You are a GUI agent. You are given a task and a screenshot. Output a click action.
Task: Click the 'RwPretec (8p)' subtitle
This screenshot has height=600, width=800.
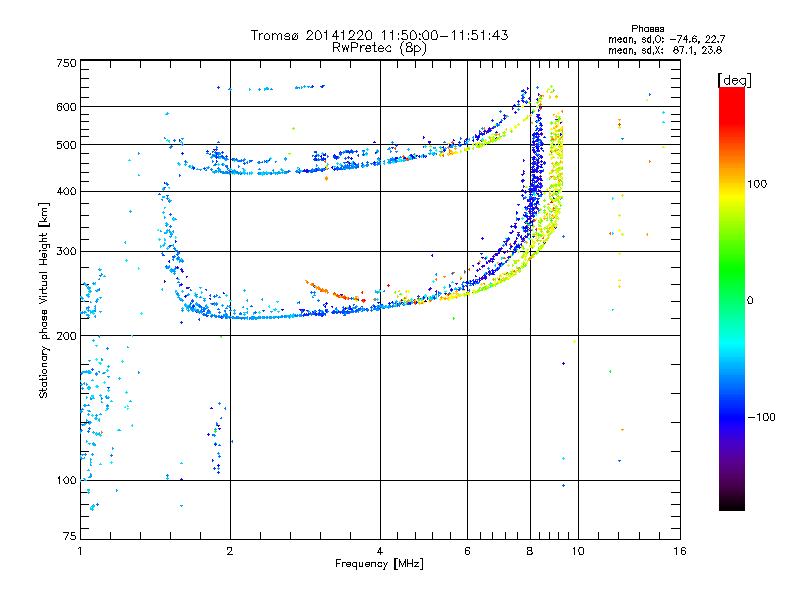(x=379, y=48)
